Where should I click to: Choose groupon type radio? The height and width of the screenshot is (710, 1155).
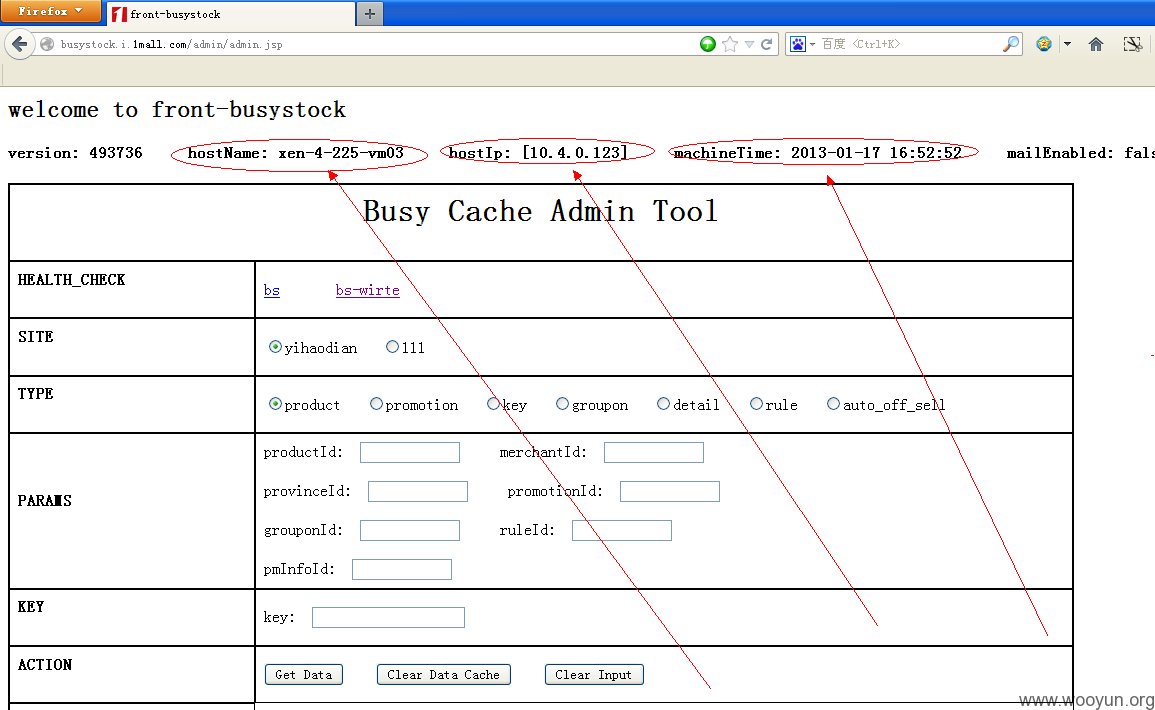click(562, 404)
